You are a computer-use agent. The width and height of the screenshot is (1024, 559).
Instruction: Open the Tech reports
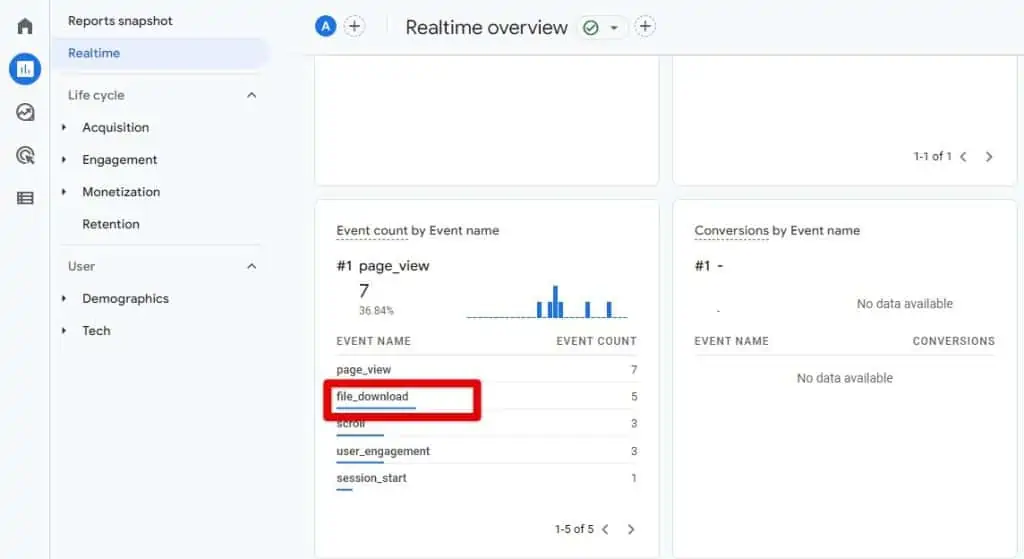(96, 330)
